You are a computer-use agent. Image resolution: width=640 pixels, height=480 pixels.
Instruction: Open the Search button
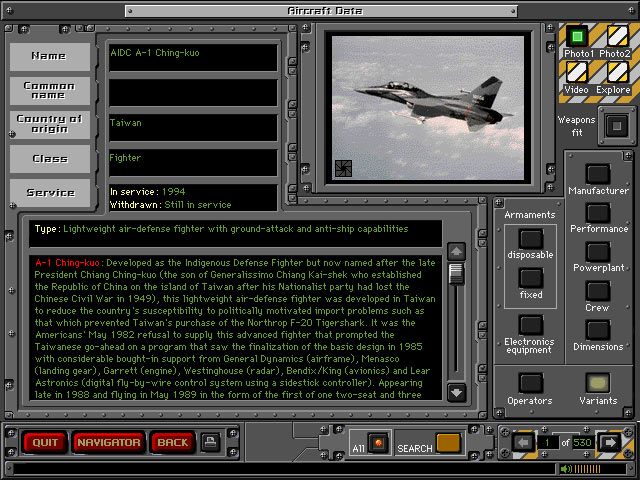448,443
